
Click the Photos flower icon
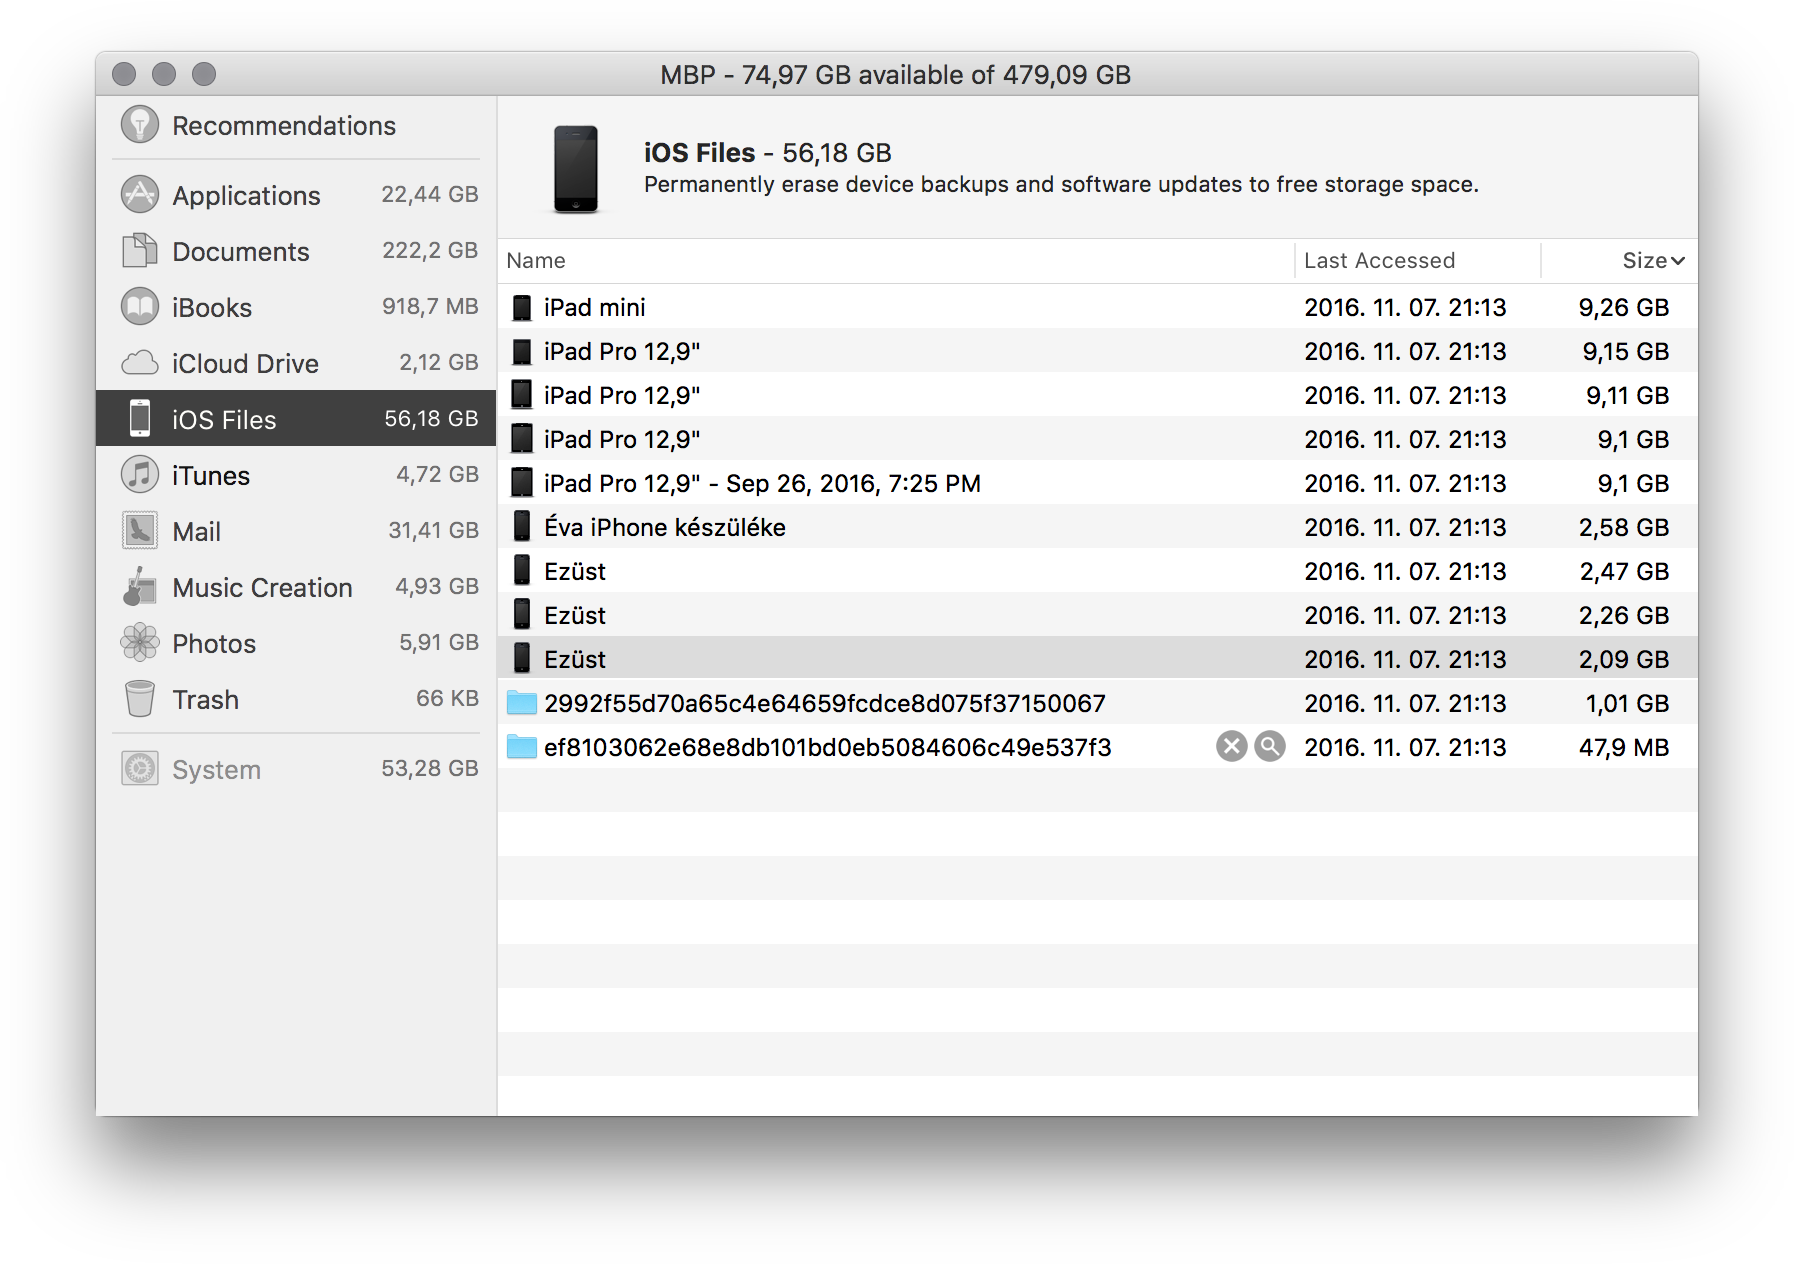tap(140, 642)
